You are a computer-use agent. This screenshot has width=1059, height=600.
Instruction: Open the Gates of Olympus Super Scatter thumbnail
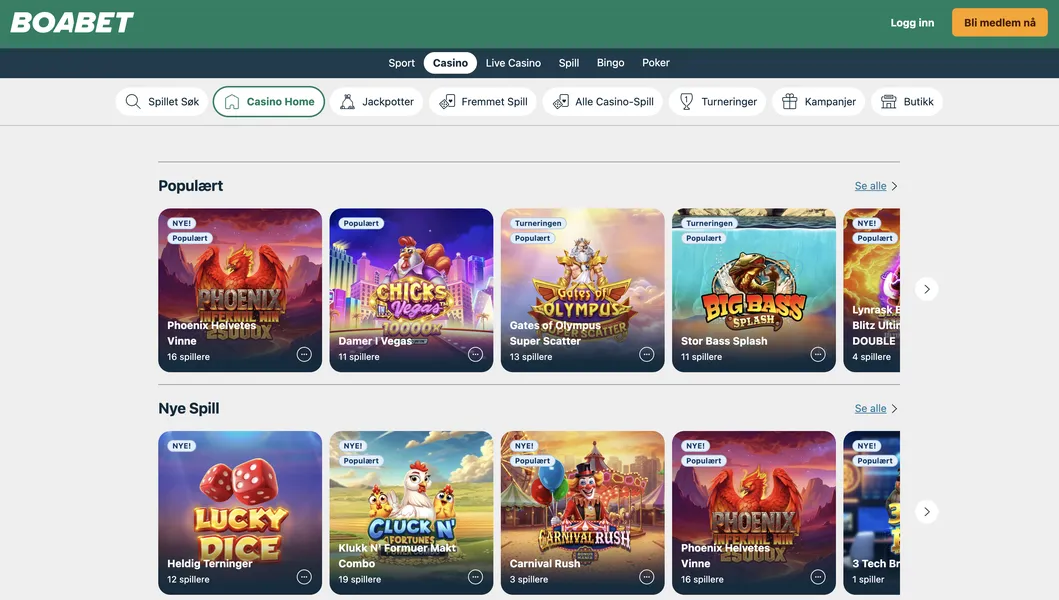click(582, 280)
